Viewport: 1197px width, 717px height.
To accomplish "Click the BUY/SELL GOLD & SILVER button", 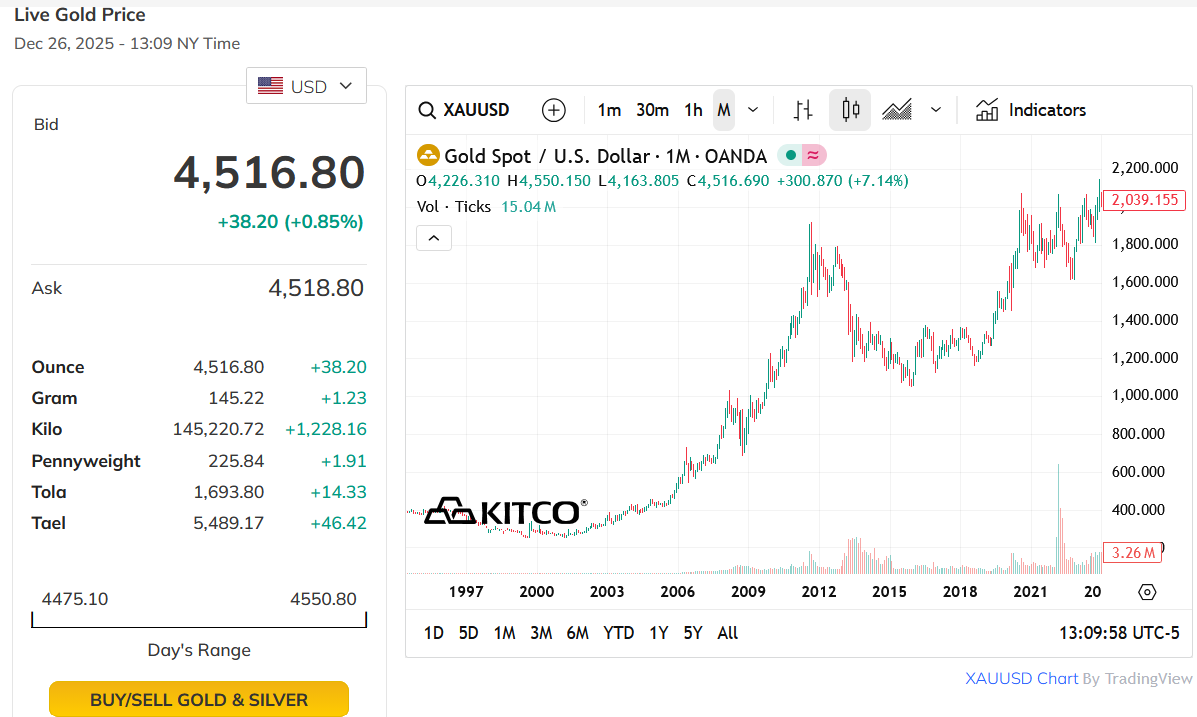I will pos(198,699).
